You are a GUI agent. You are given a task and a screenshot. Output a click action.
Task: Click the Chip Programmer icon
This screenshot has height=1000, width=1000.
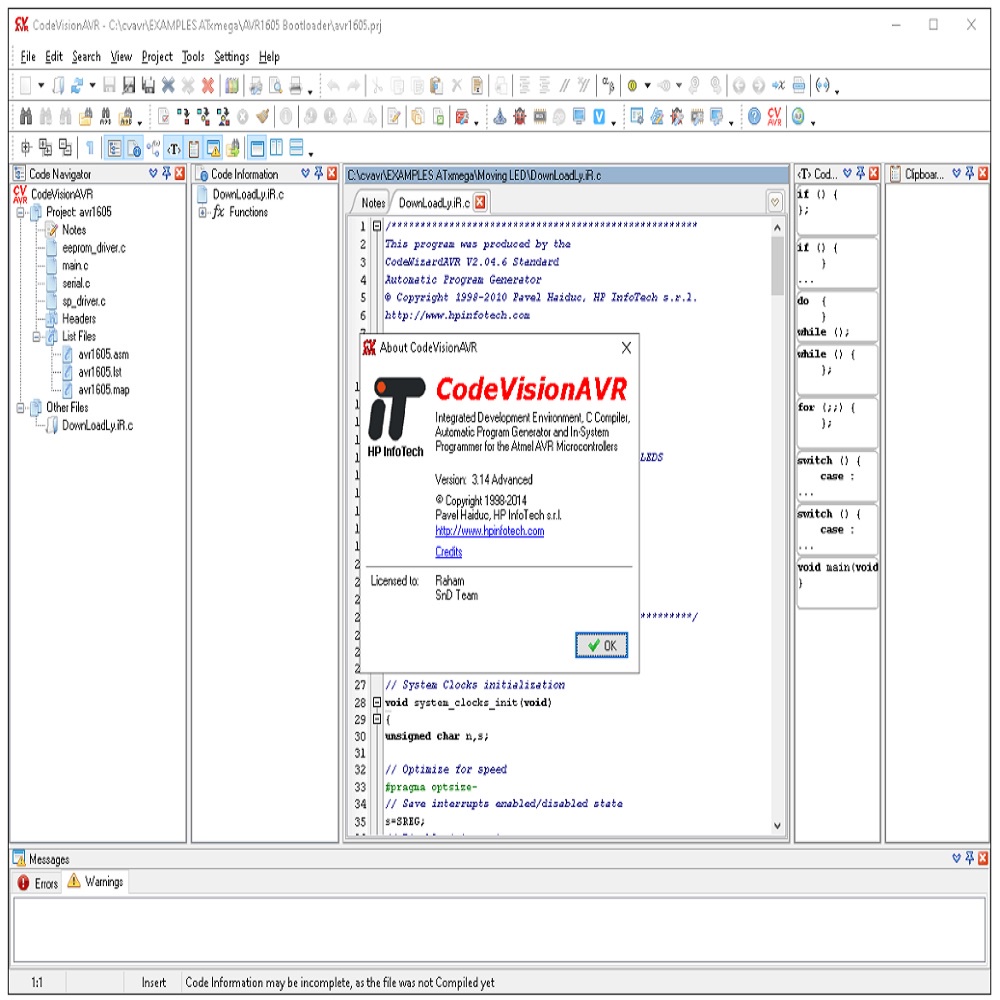tap(540, 116)
